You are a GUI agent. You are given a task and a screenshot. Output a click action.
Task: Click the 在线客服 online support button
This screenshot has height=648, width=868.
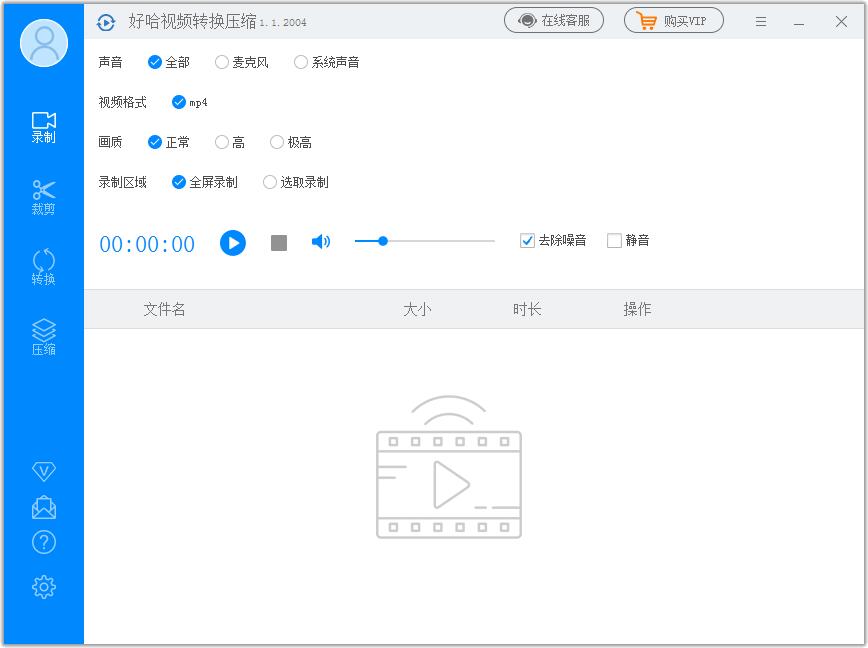coord(554,20)
